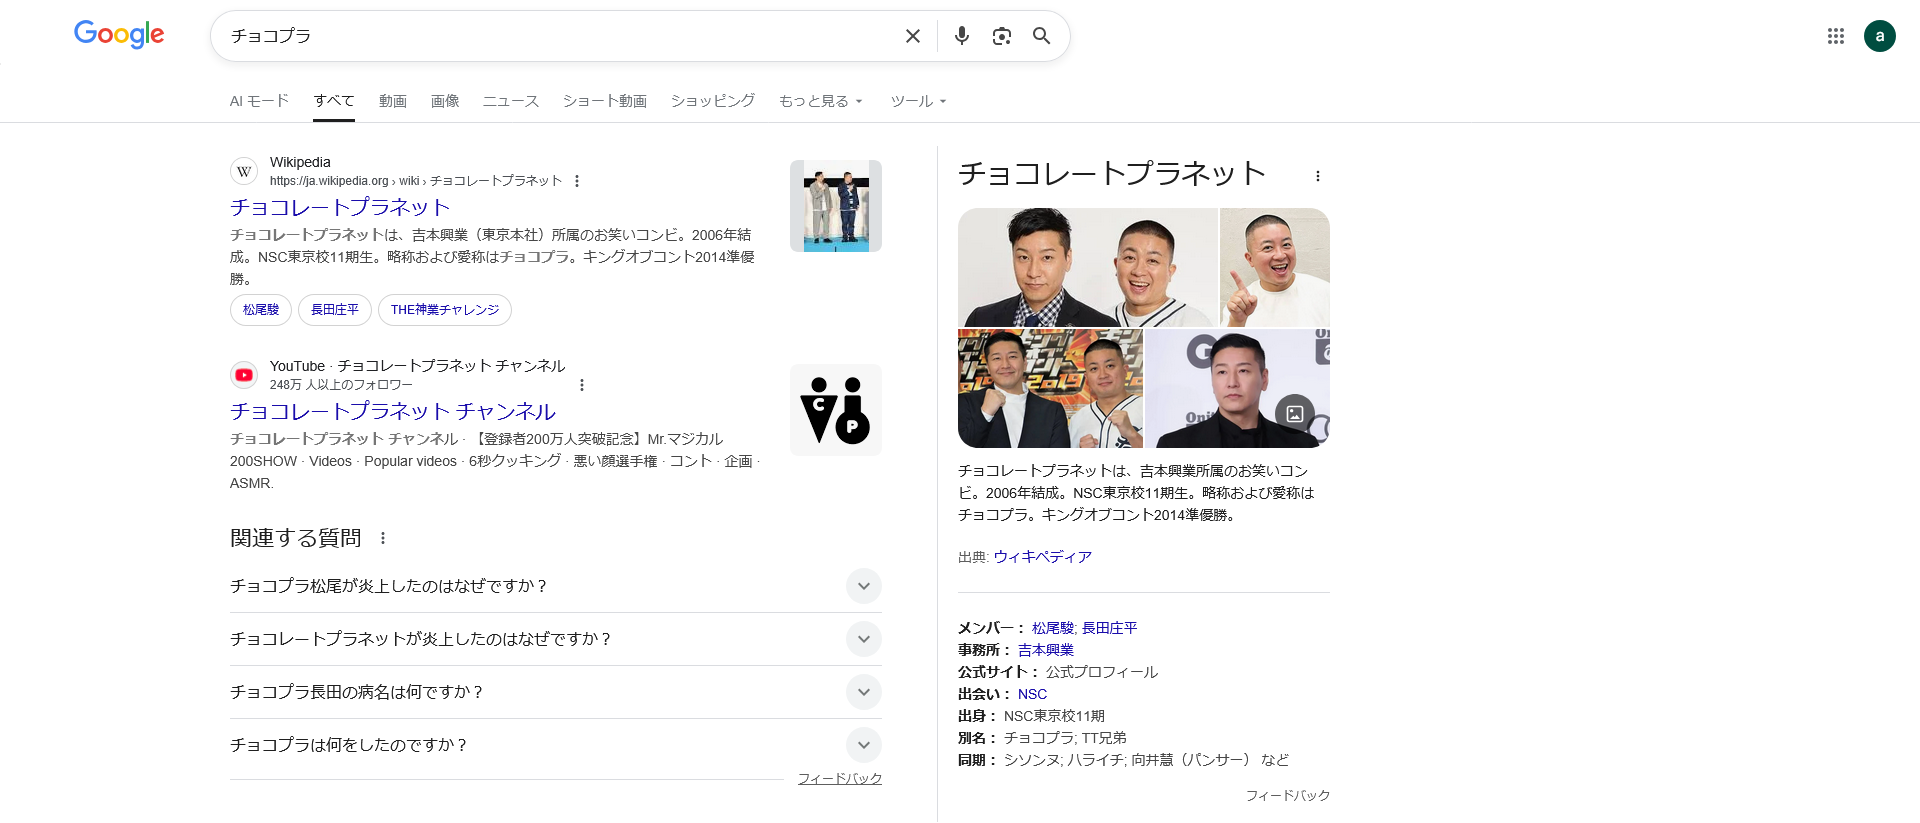Click the 長田庄平 chip button
The height and width of the screenshot is (823, 1920).
334,310
